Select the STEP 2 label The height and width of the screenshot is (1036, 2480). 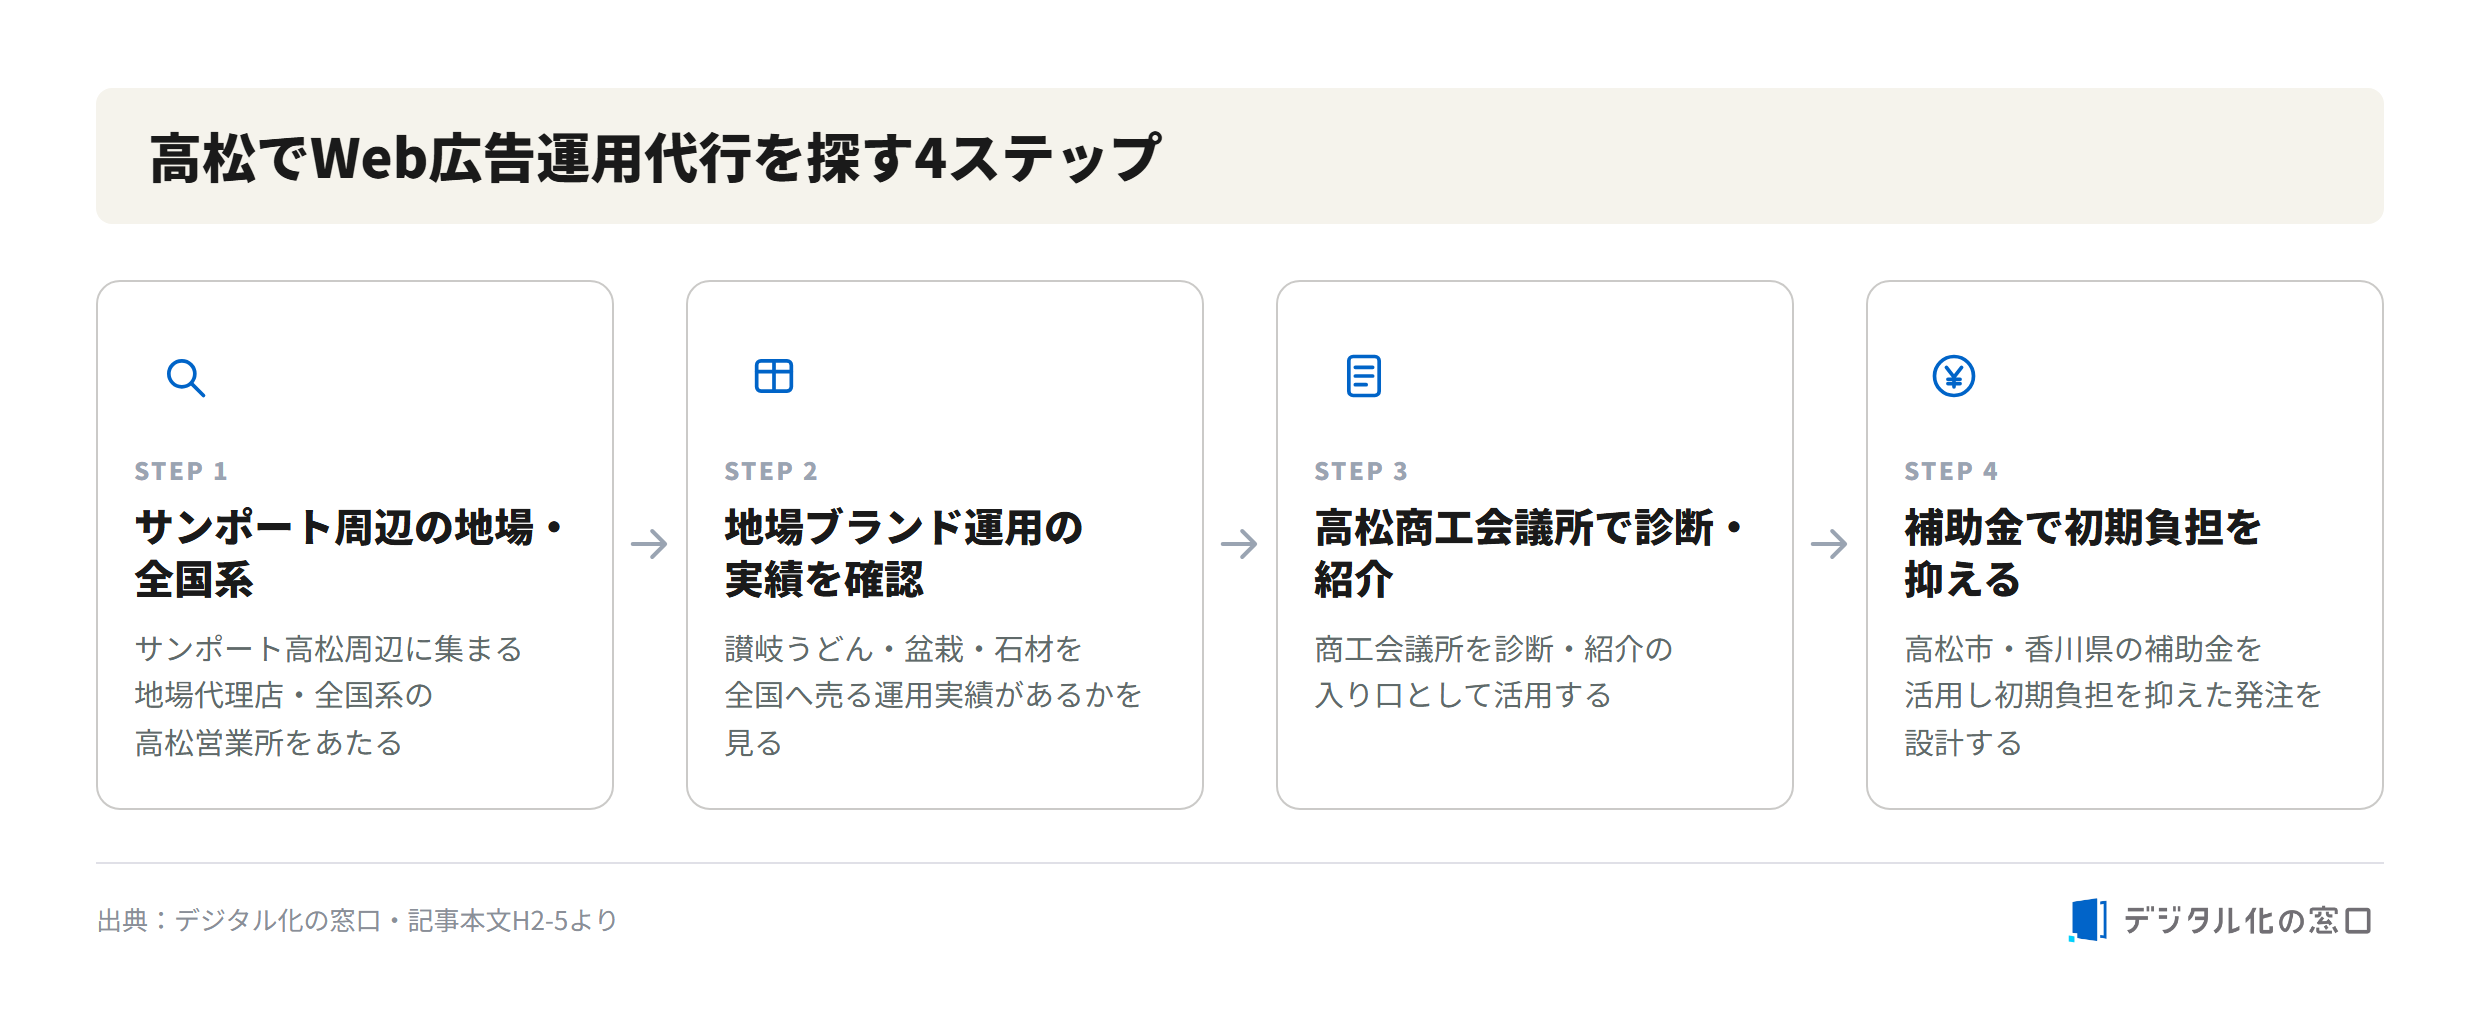[771, 471]
